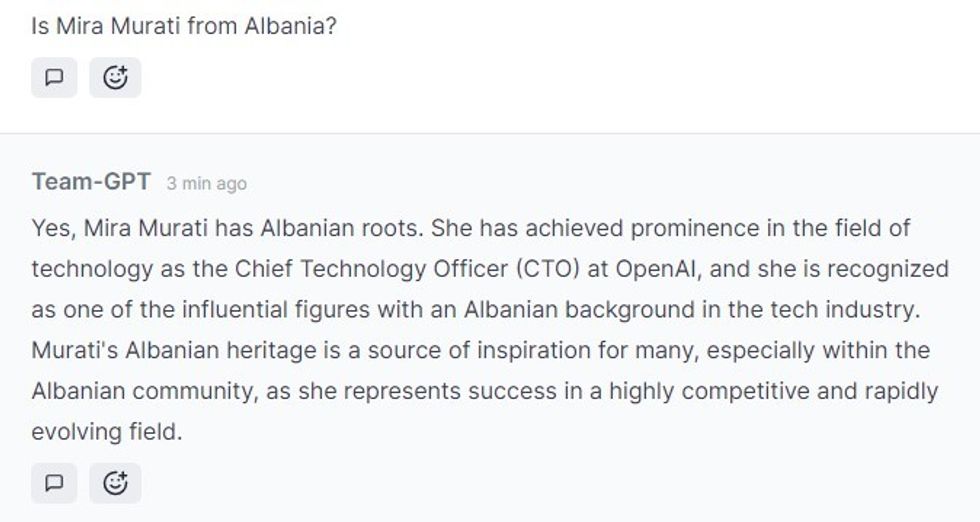Click "Yes," at the start of the reply
The image size is (980, 522).
[52, 228]
